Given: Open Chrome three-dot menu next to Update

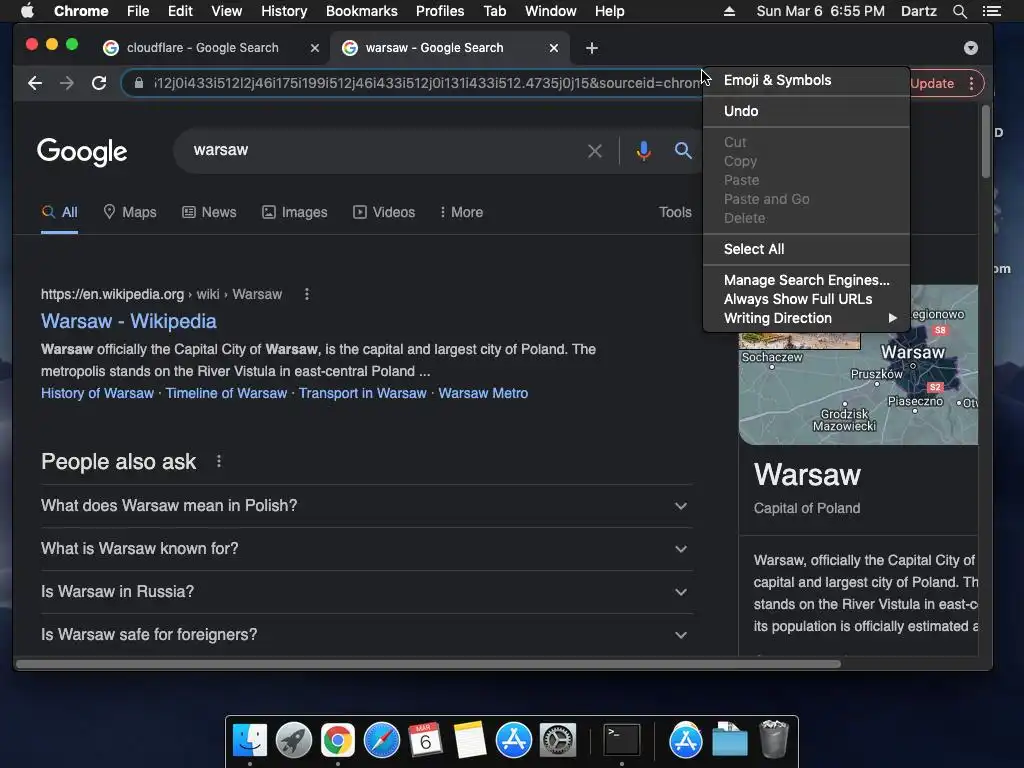Looking at the screenshot, I should [972, 84].
